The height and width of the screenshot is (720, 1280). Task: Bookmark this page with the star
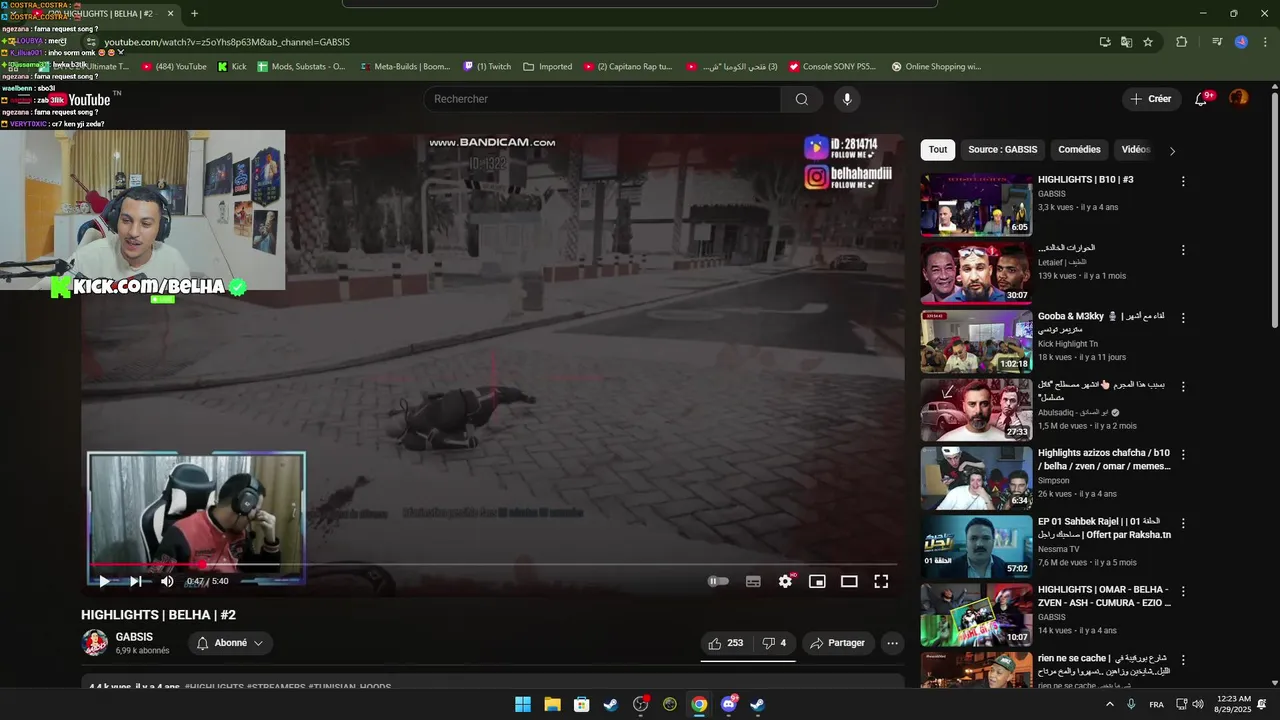(x=1148, y=42)
